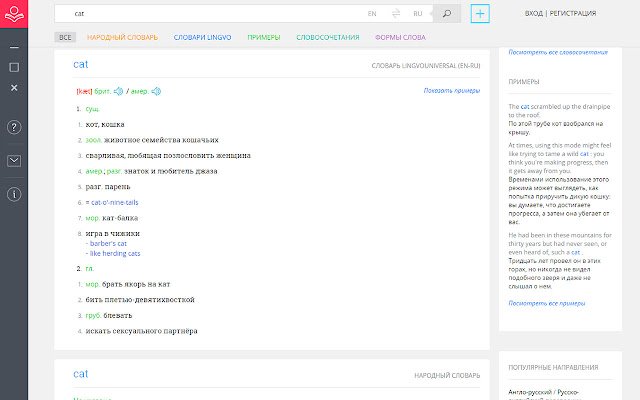Click 'животное семейства кошачьих' definition

[x=161, y=140]
